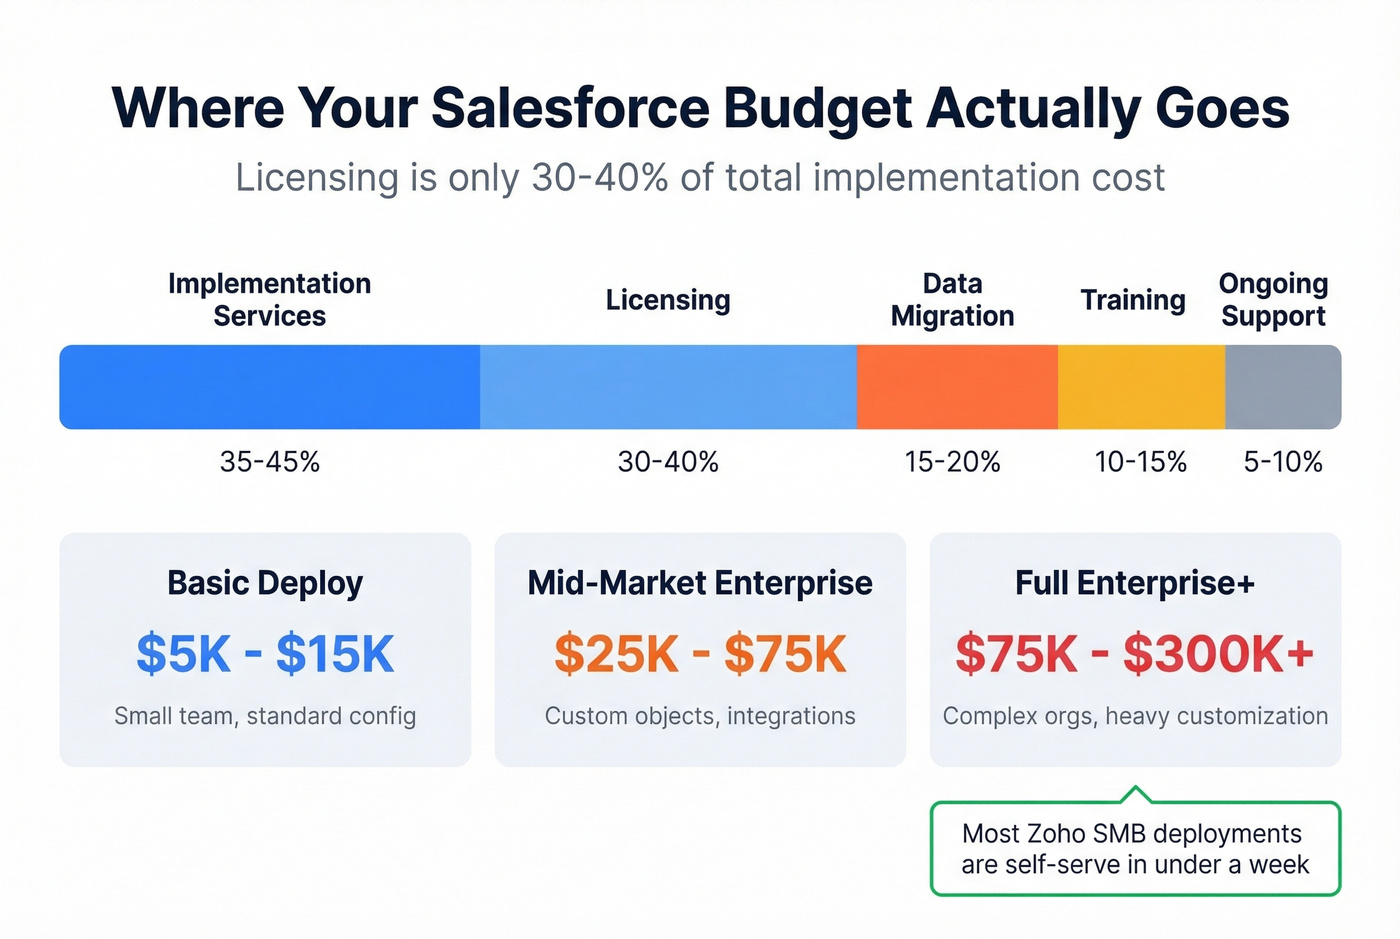Image resolution: width=1400 pixels, height=939 pixels.
Task: Select the yellow Training segment
Action: pyautogui.click(x=1140, y=387)
